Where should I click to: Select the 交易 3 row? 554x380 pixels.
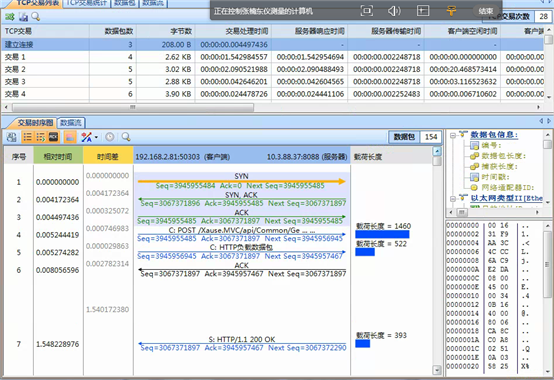272,82
